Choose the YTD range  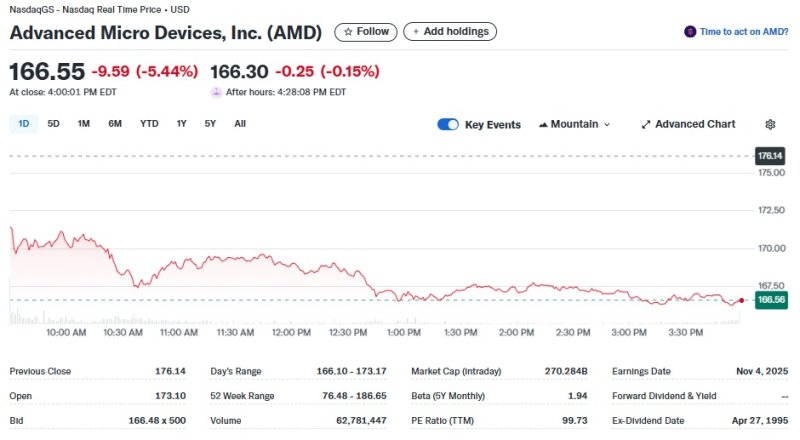pos(149,124)
